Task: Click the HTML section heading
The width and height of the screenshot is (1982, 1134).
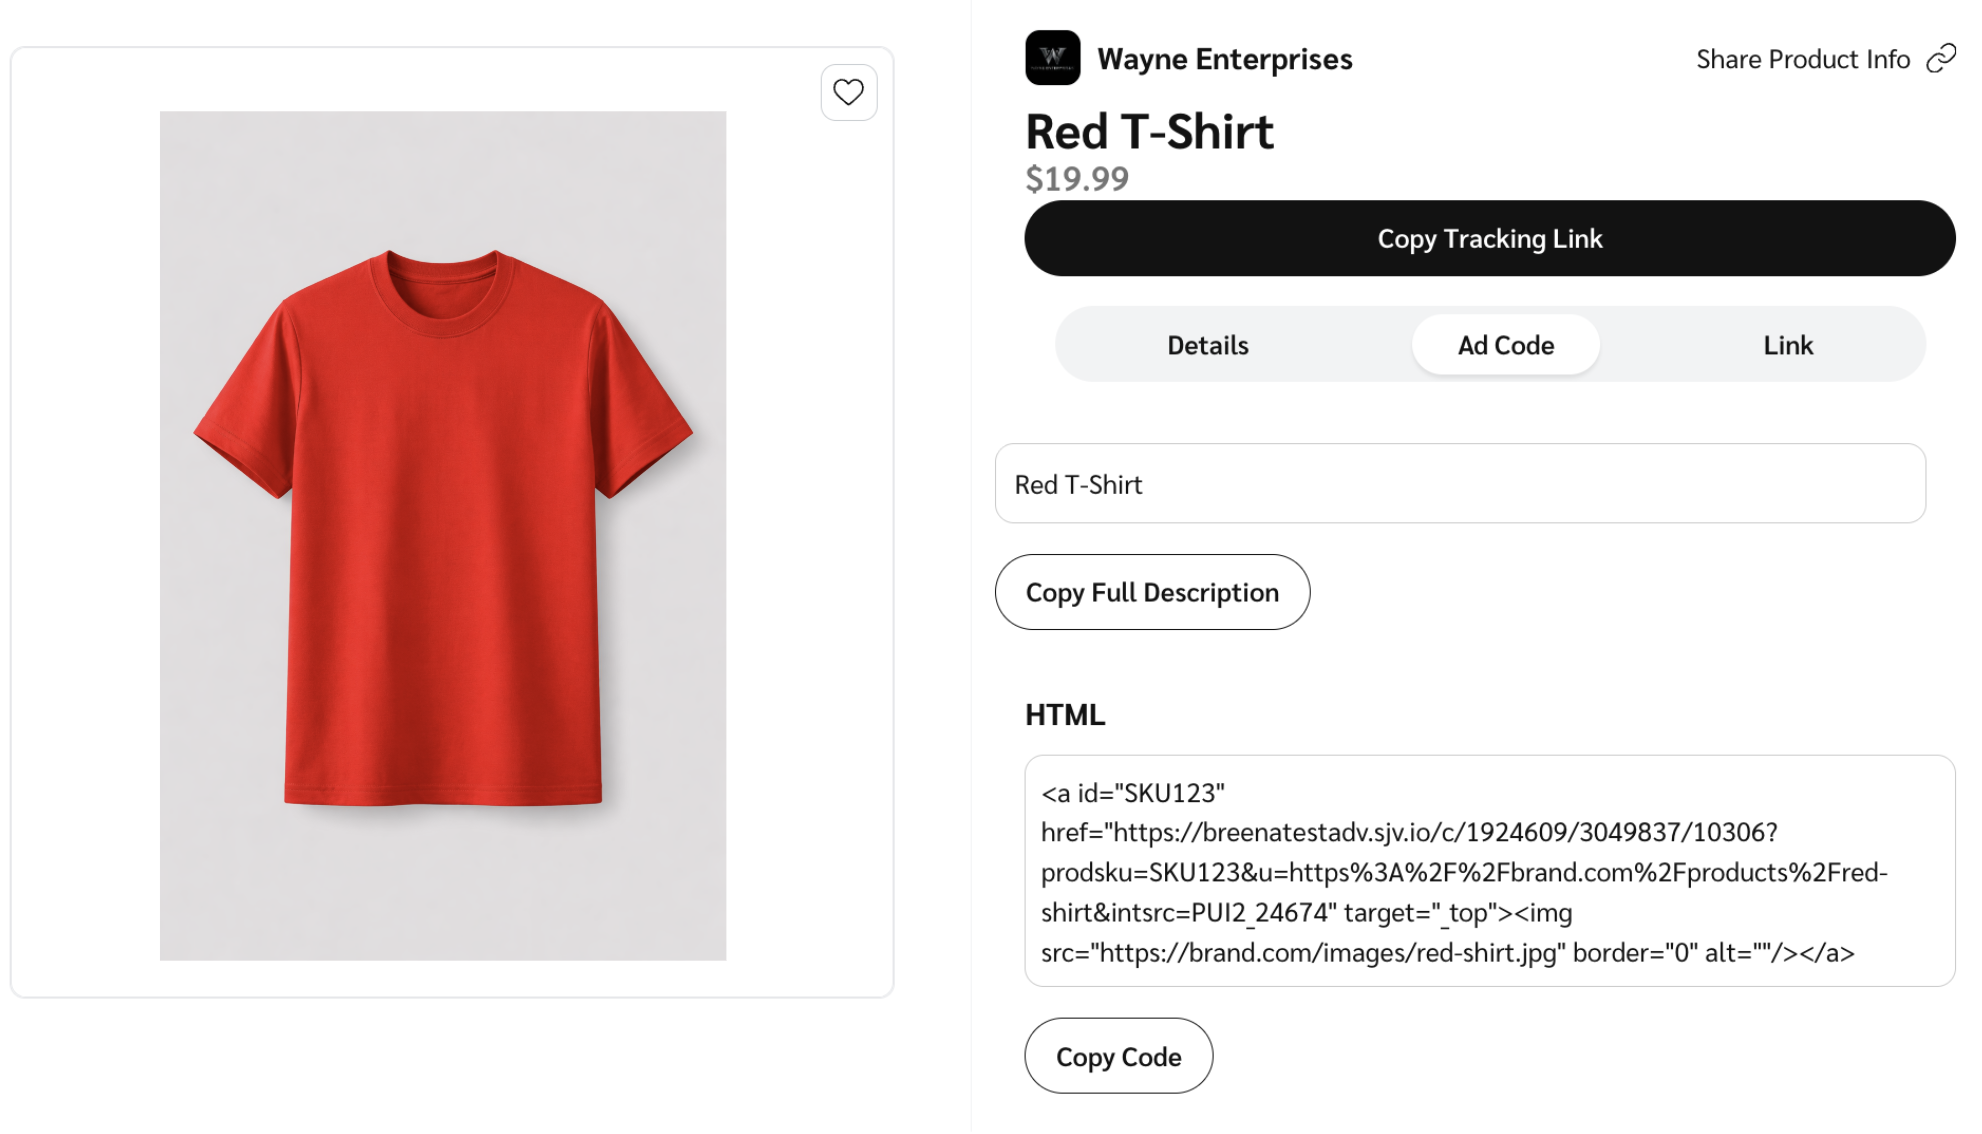Action: point(1065,716)
